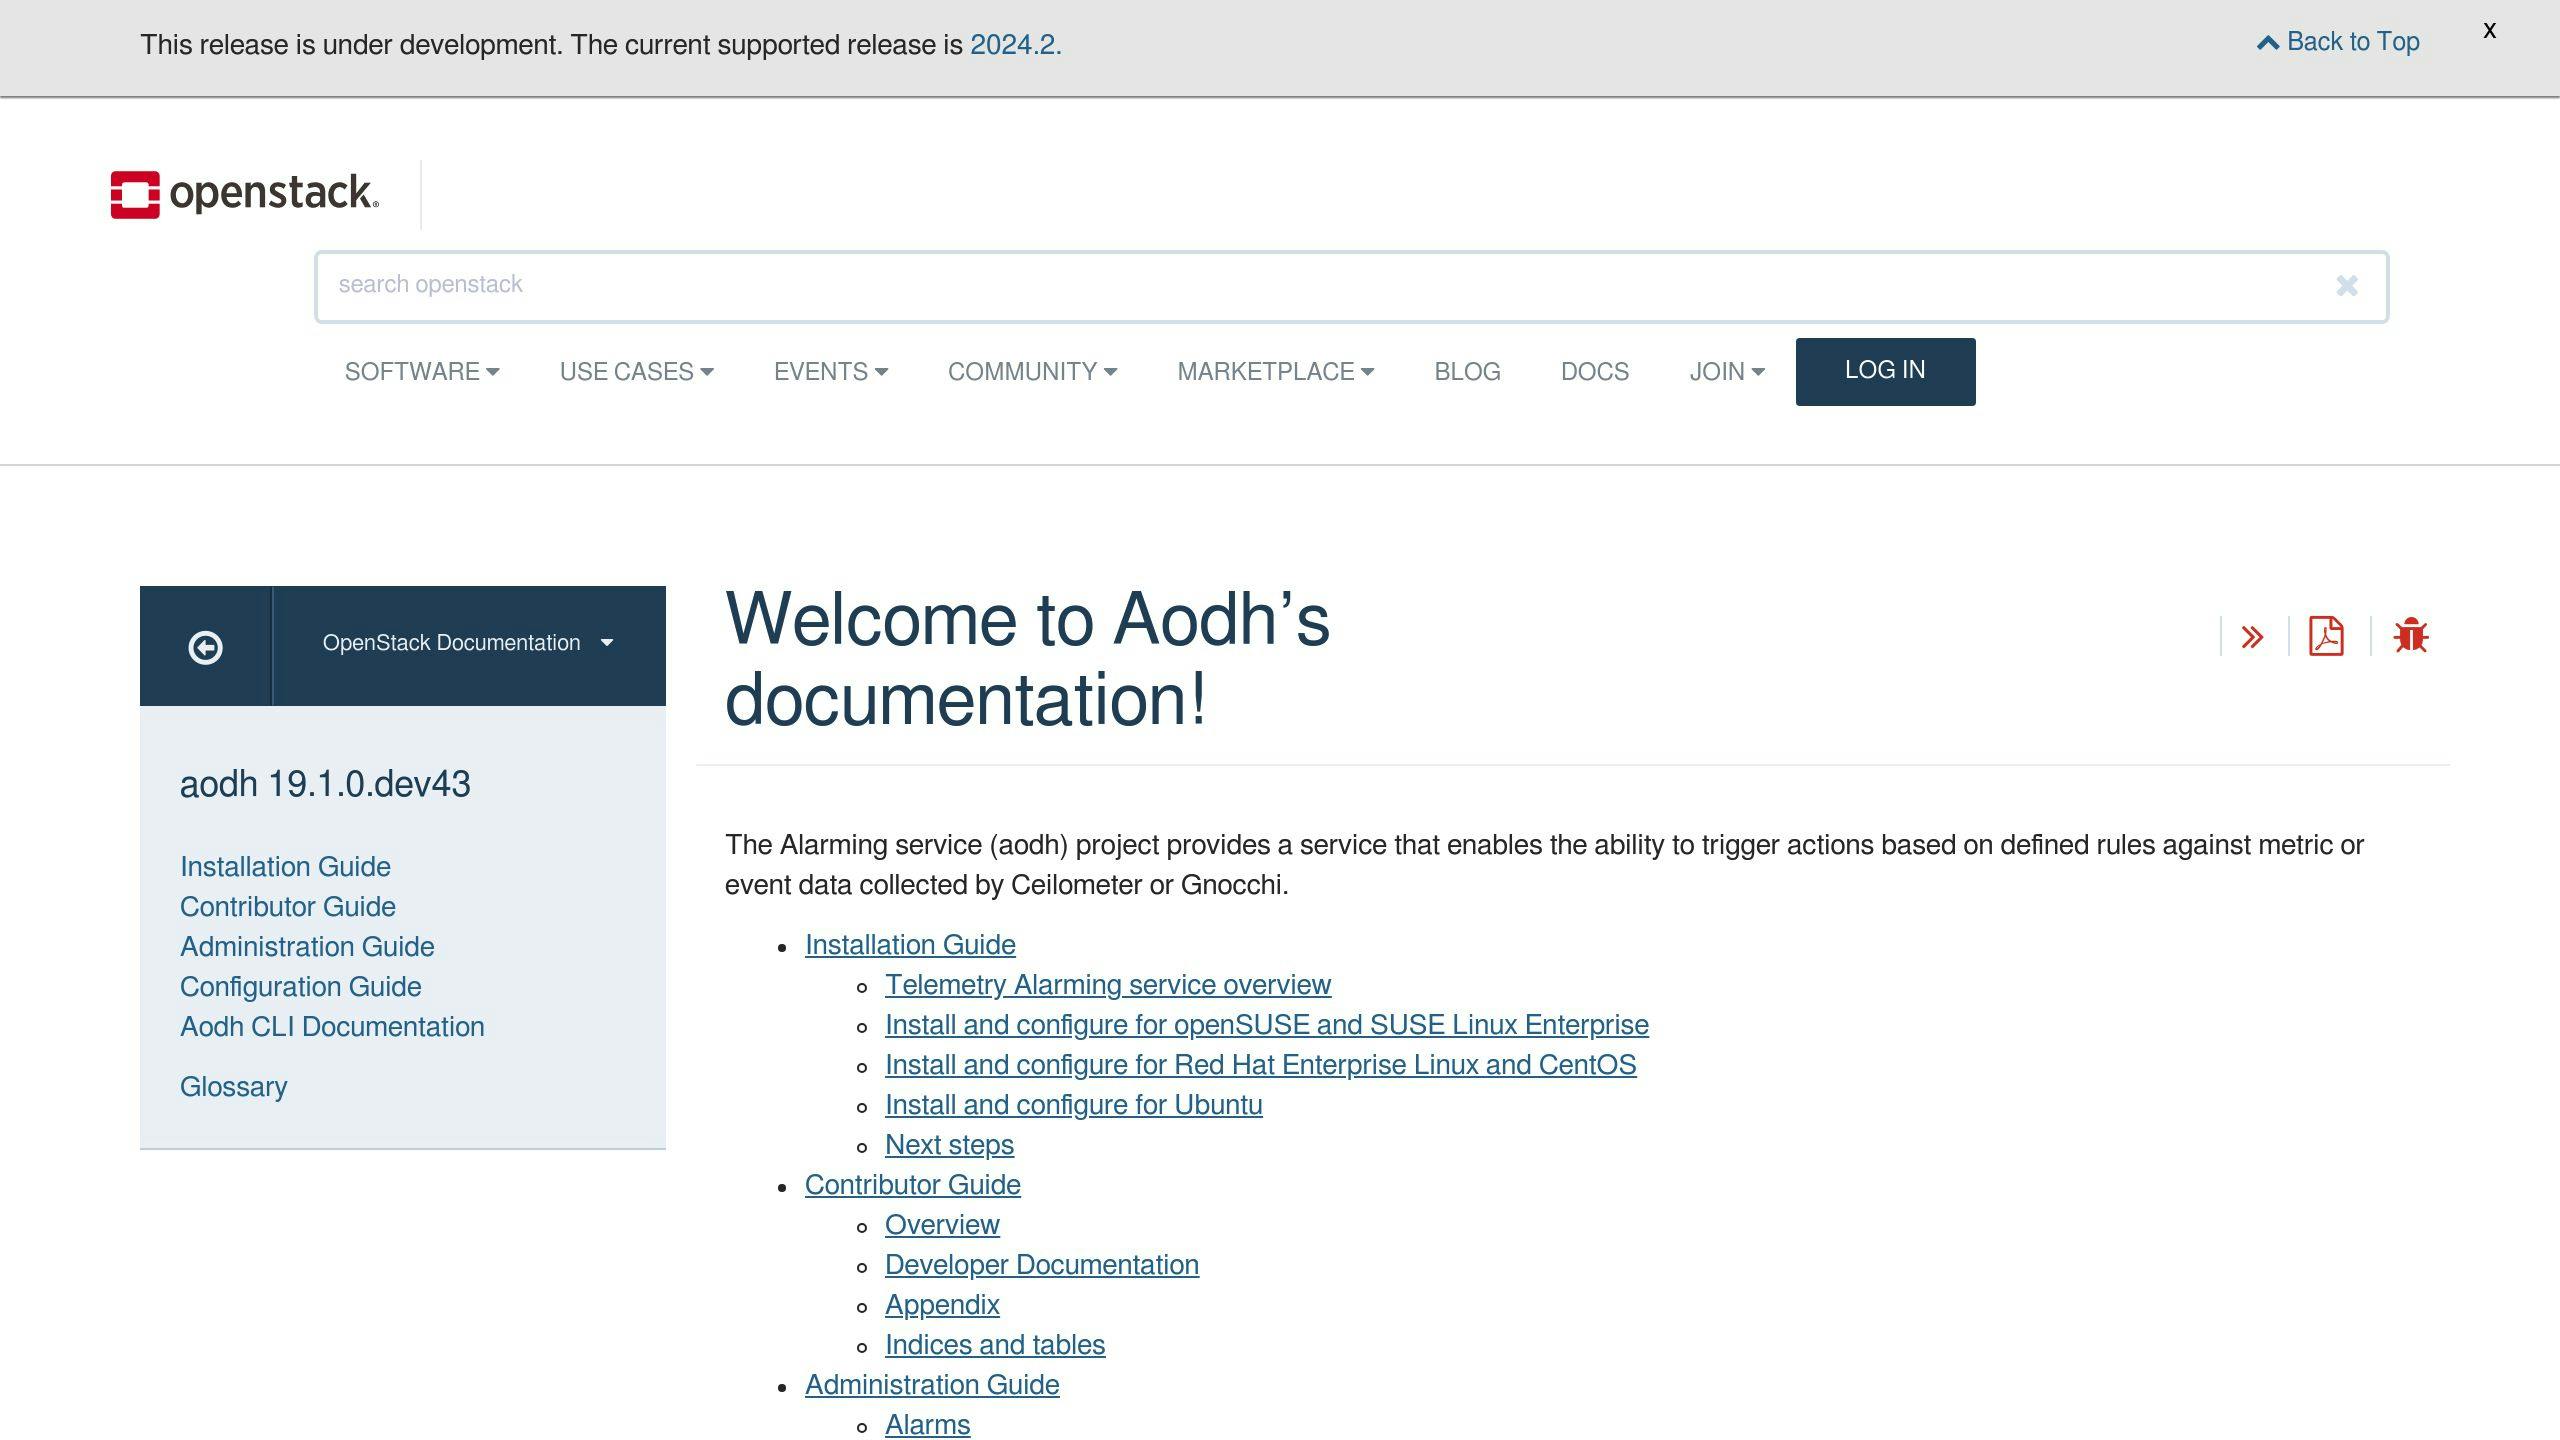Open the OpenStack Documentation dropdown
This screenshot has height=1440, width=2560.
(x=466, y=643)
